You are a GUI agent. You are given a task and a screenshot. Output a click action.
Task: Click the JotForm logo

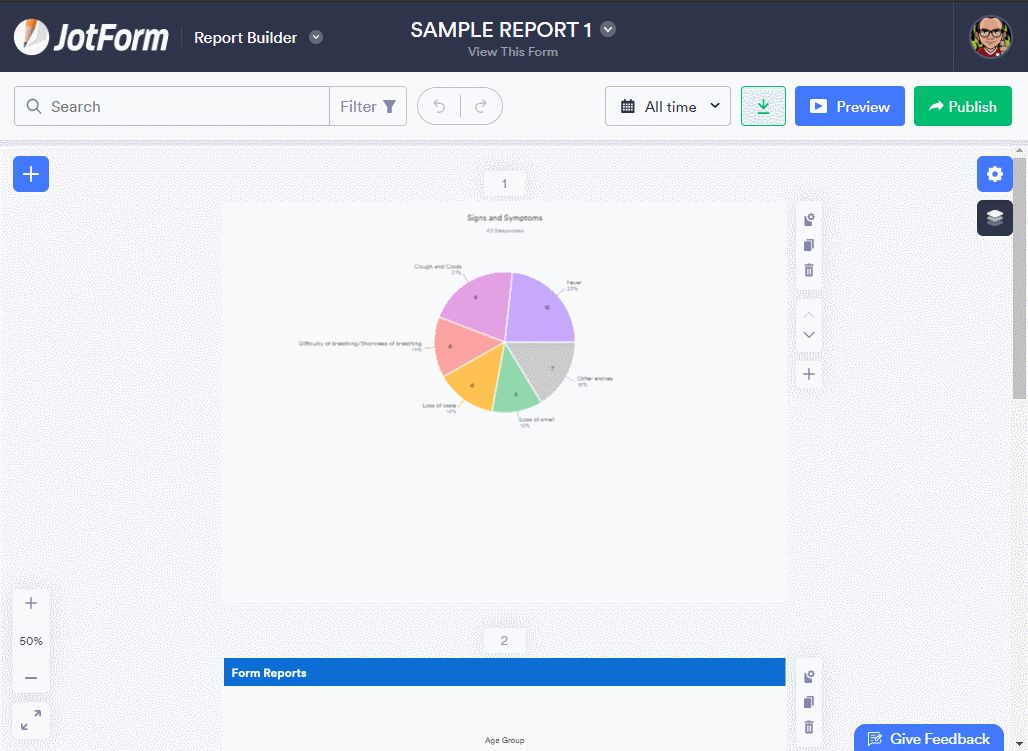91,37
